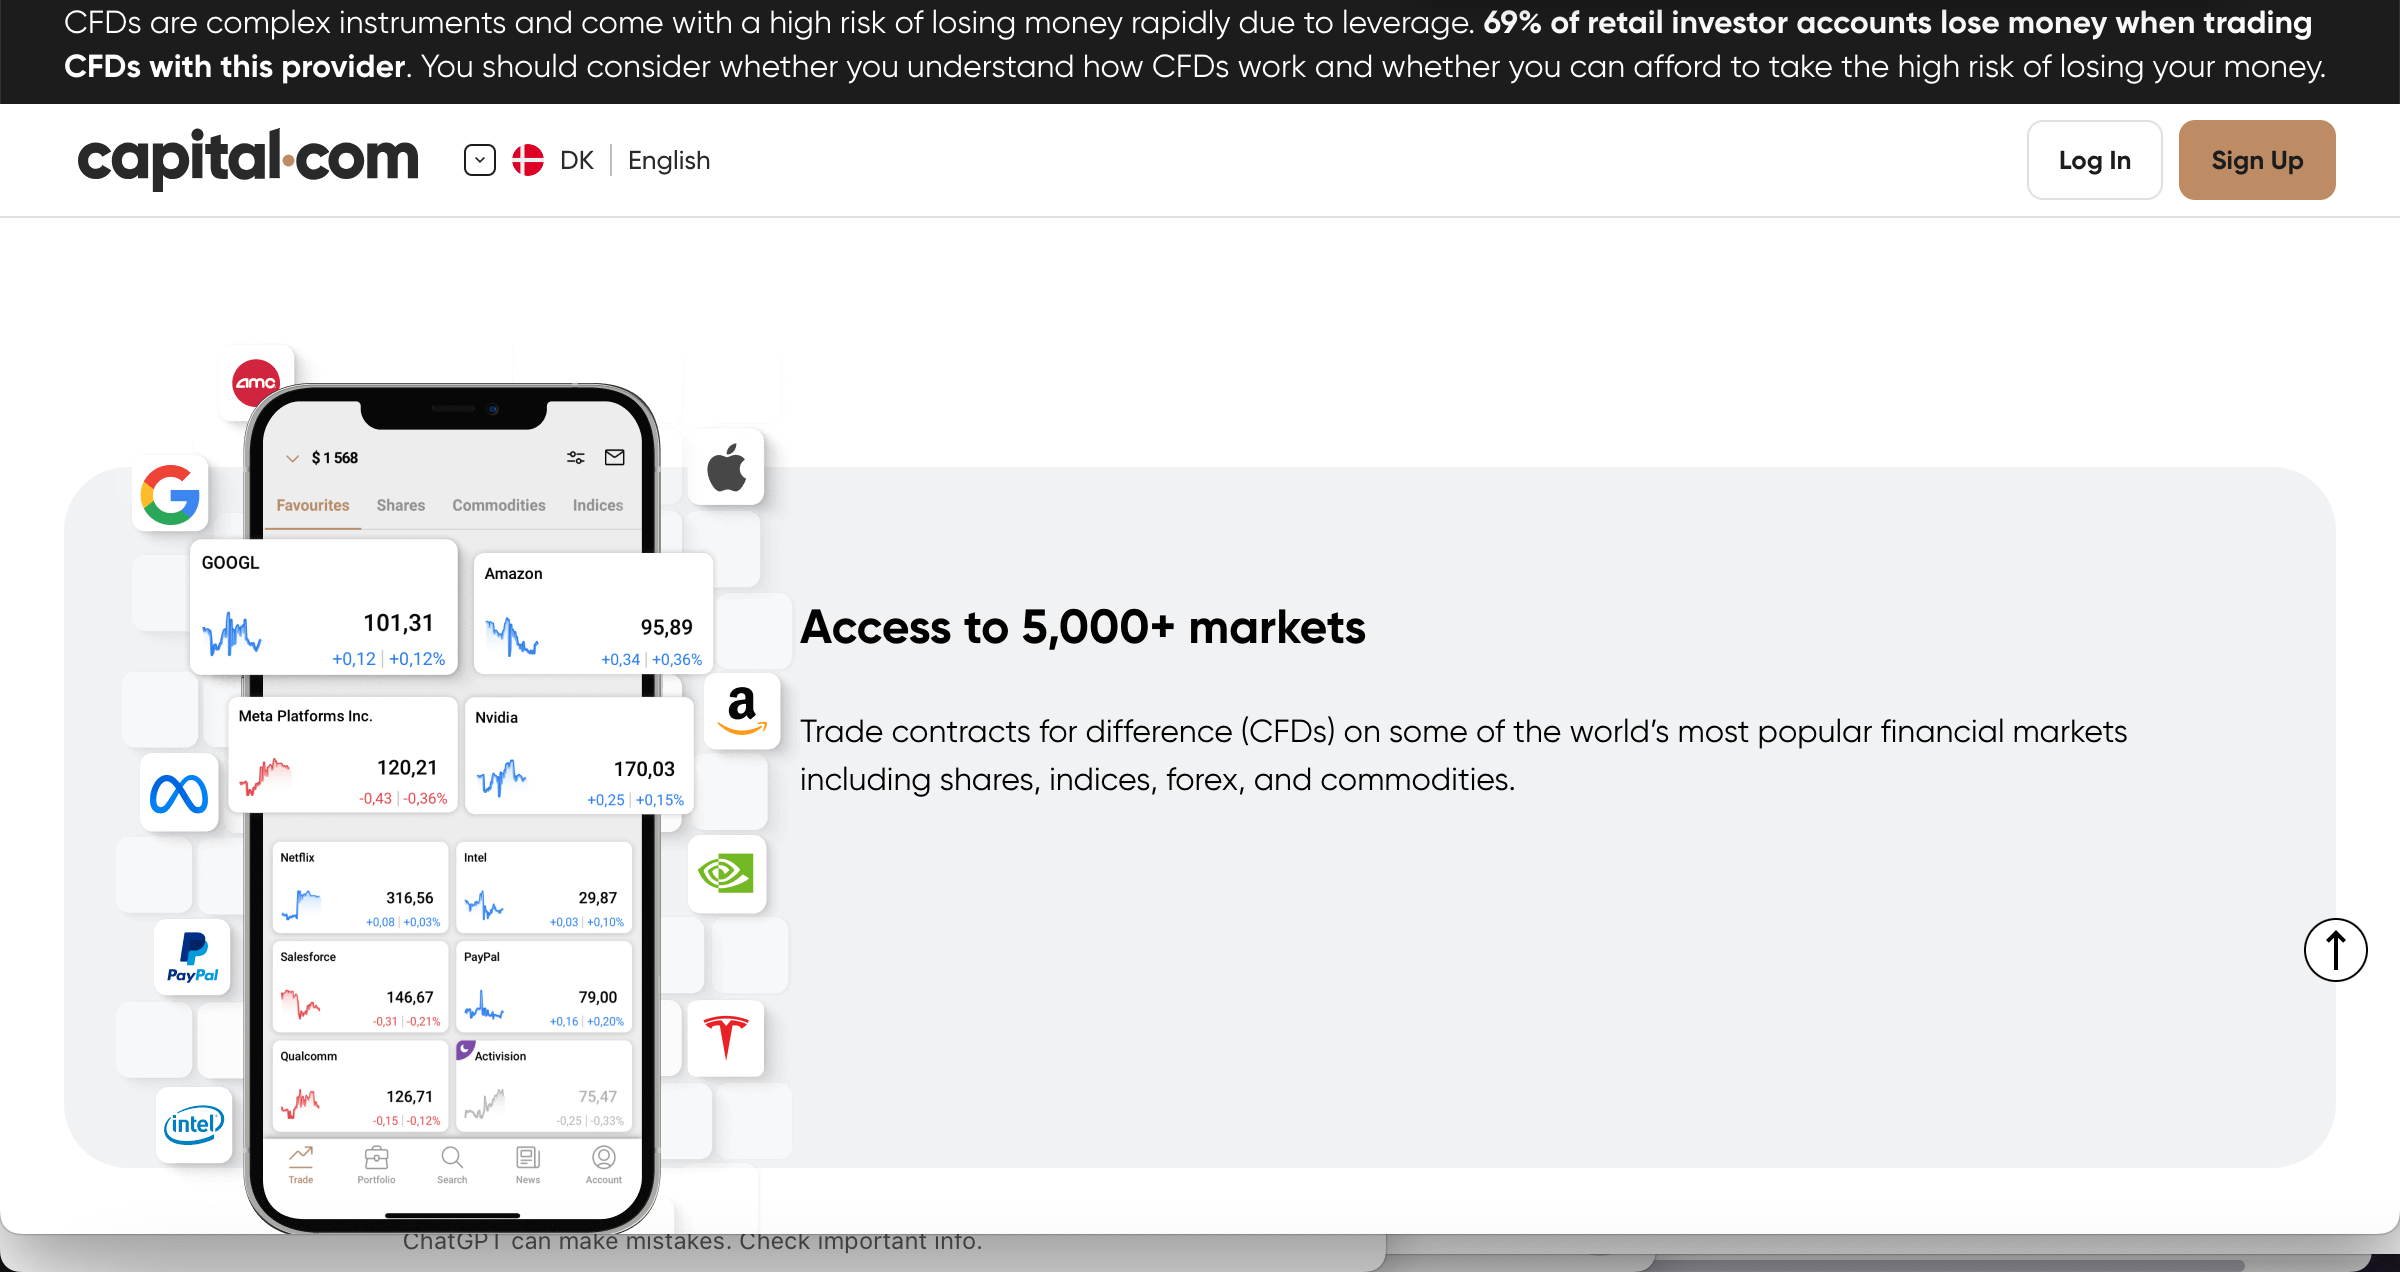Switch to the Commodities tab

[x=498, y=505]
